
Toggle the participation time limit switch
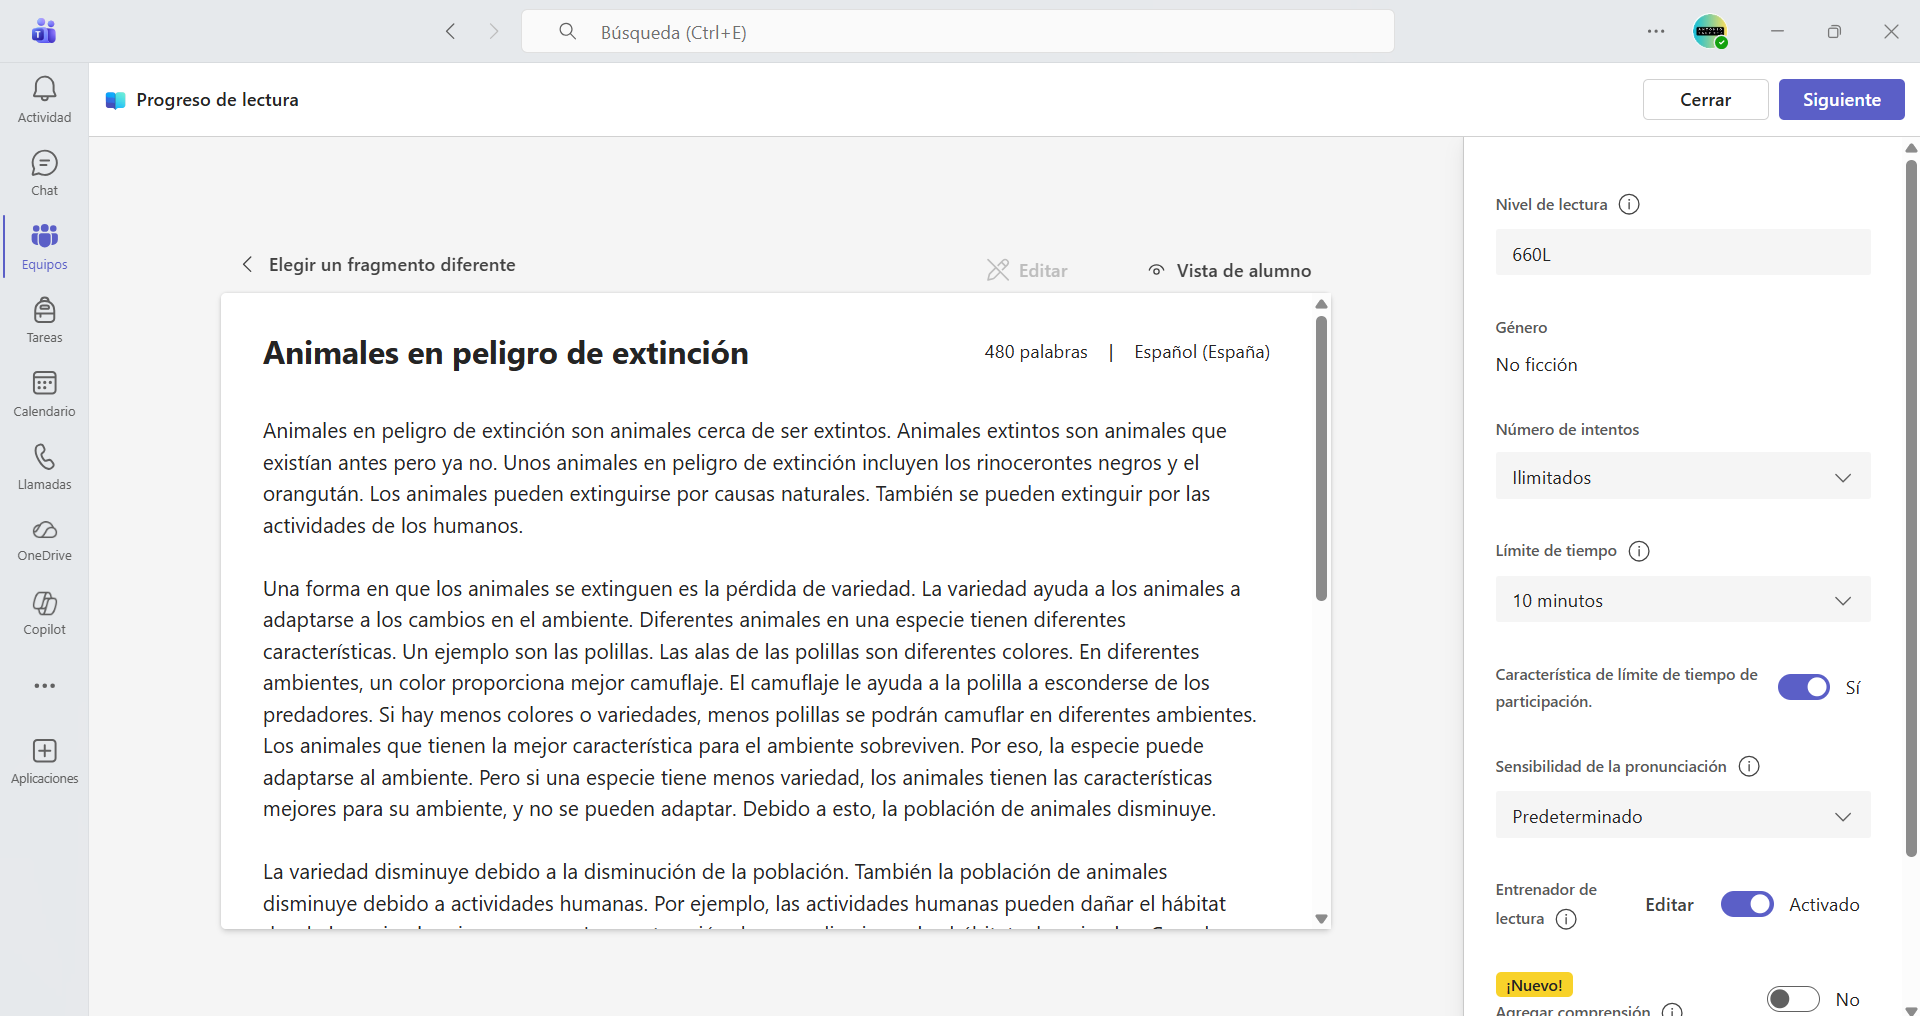tap(1803, 687)
